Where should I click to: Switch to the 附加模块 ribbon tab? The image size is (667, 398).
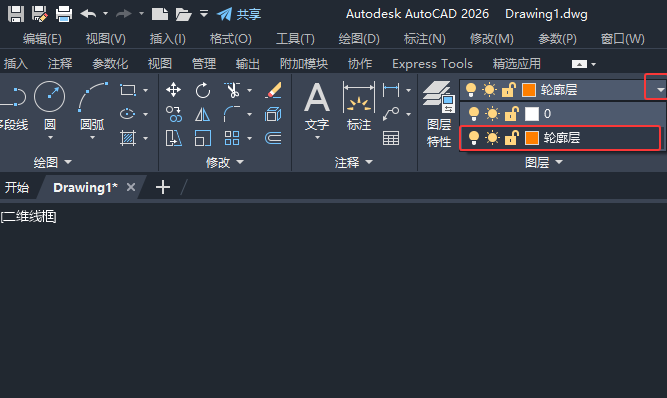304,64
